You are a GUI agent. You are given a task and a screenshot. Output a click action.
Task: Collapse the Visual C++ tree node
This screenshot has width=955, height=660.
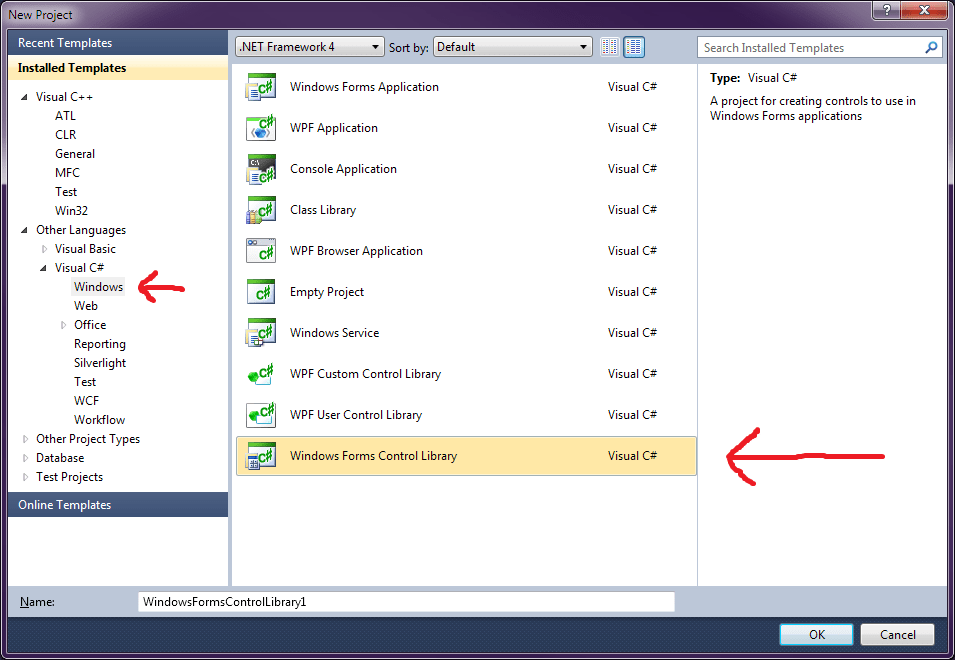tap(24, 97)
